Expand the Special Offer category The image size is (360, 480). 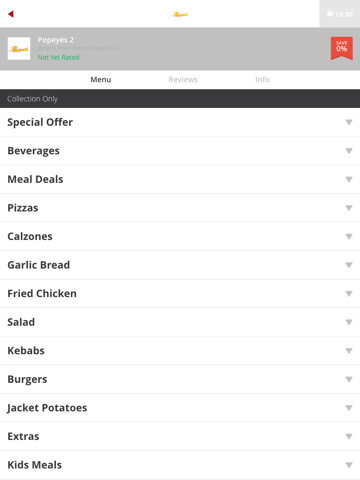click(x=180, y=122)
